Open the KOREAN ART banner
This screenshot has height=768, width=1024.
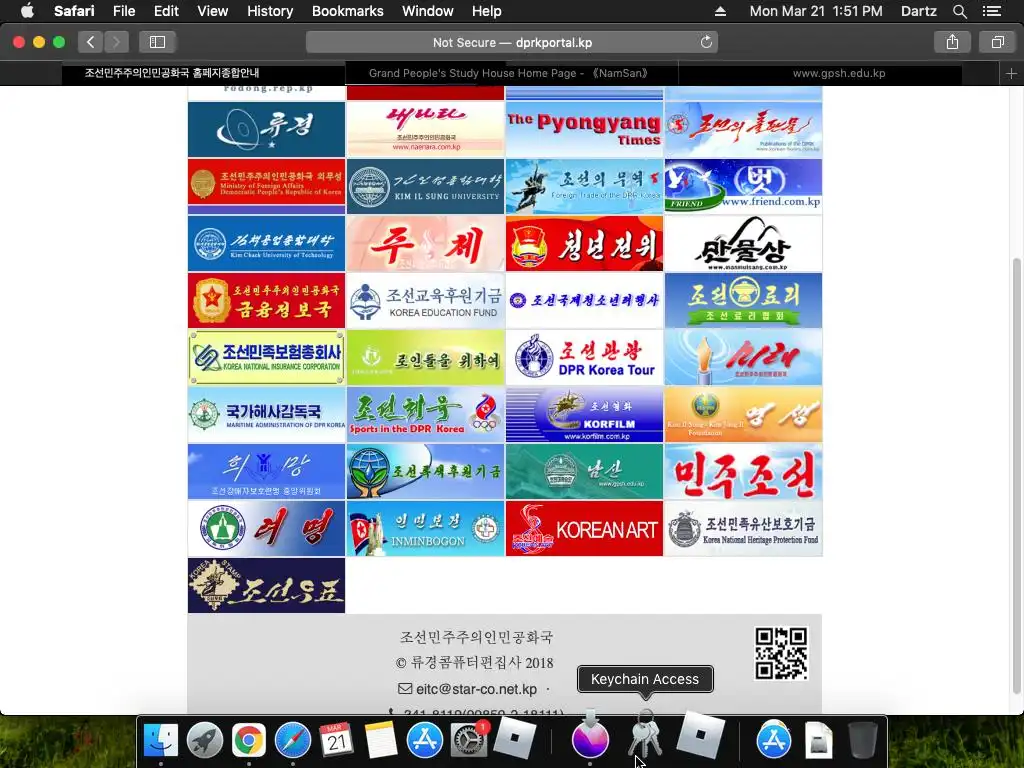point(584,528)
